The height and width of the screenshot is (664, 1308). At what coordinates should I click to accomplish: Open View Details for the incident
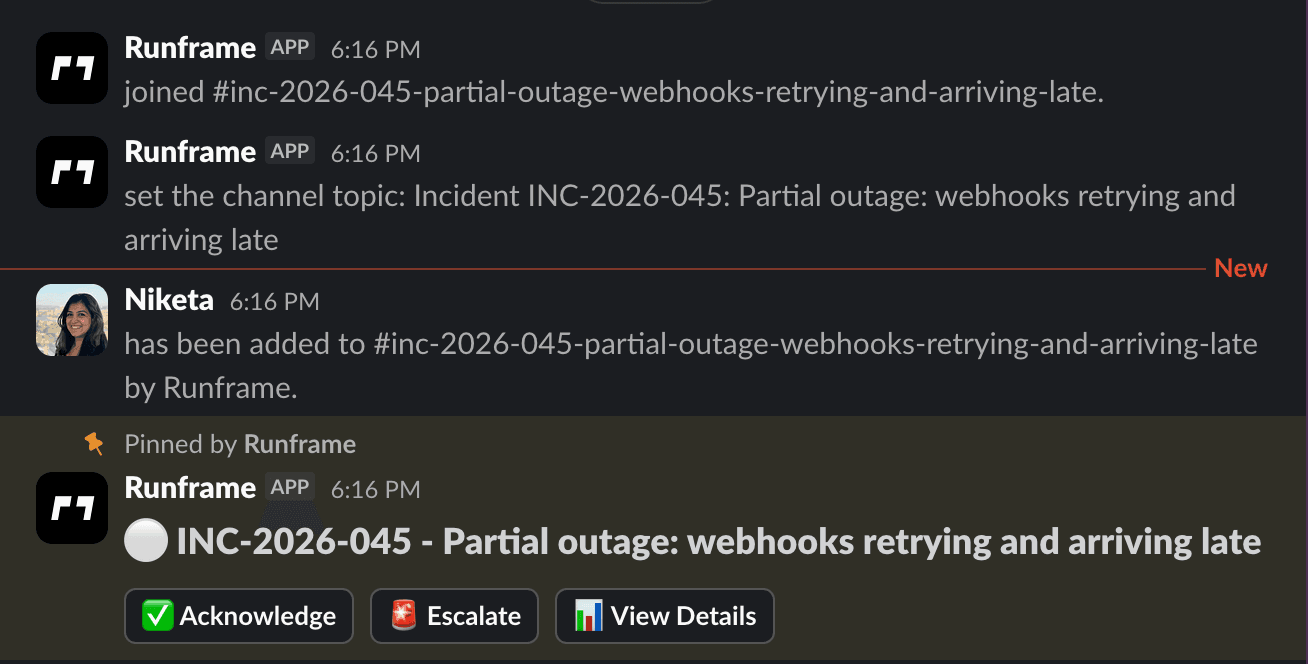point(664,616)
